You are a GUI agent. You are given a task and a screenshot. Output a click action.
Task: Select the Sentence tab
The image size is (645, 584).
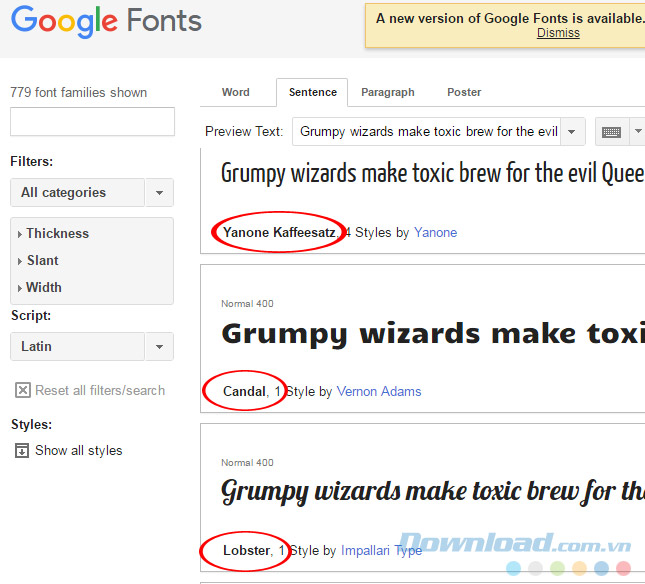[x=313, y=92]
